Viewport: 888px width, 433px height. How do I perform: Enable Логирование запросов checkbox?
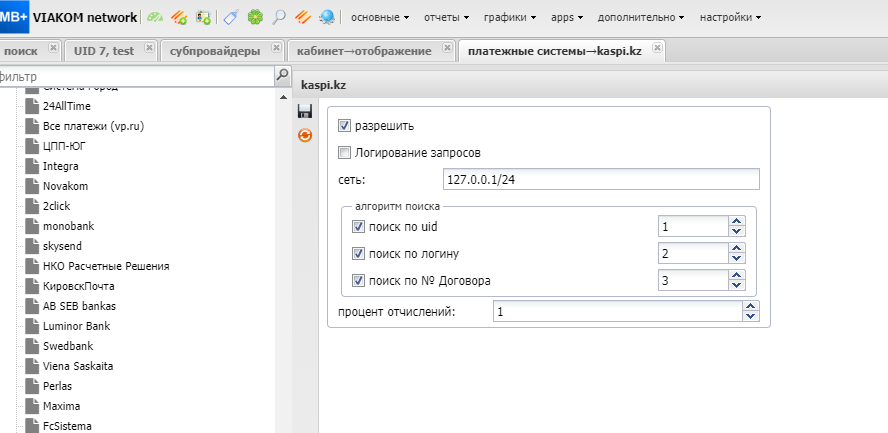[345, 153]
